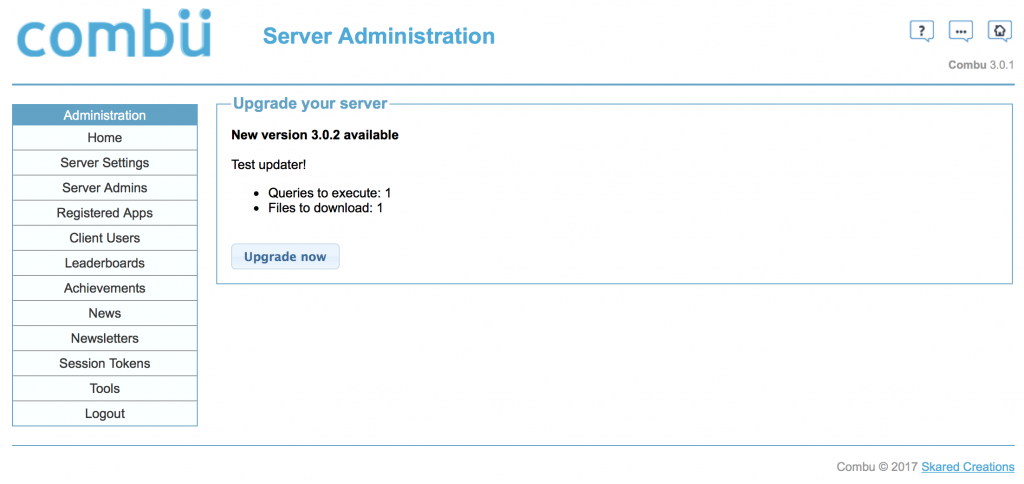Go to Server Admins page
Screen dimensions: 1024x484
click(104, 187)
